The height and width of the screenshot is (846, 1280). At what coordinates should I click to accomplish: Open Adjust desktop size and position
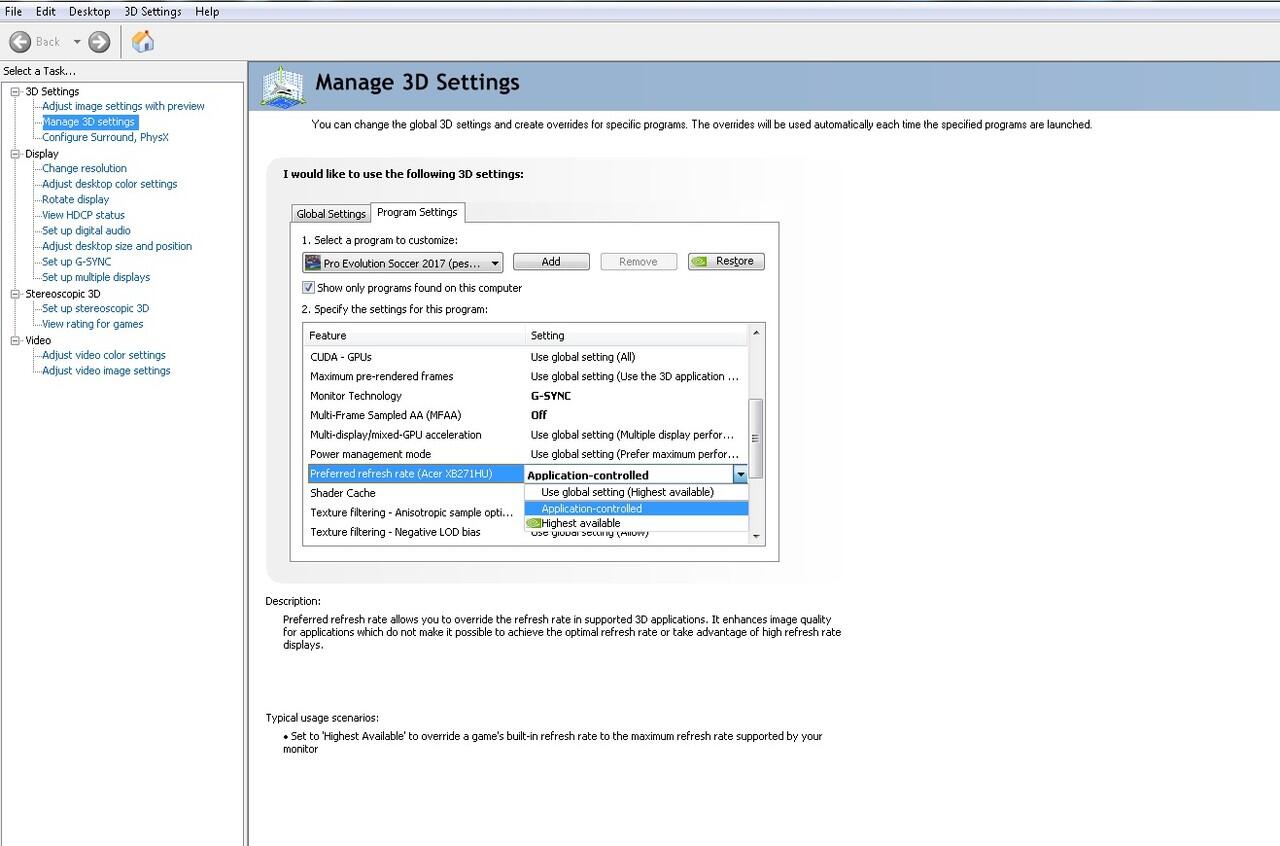[117, 246]
